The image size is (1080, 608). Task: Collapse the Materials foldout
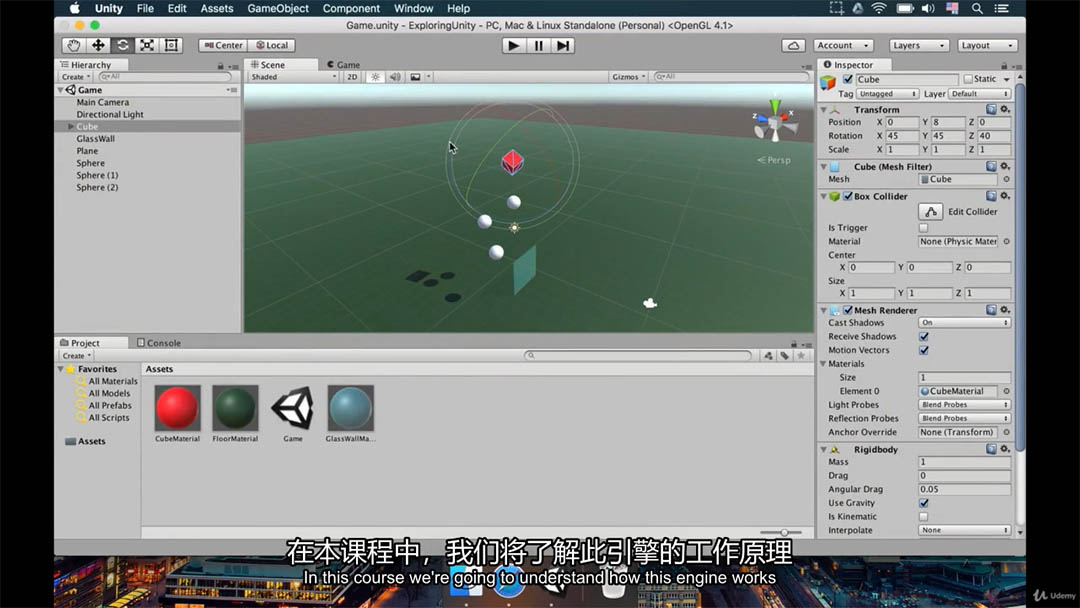coord(823,364)
